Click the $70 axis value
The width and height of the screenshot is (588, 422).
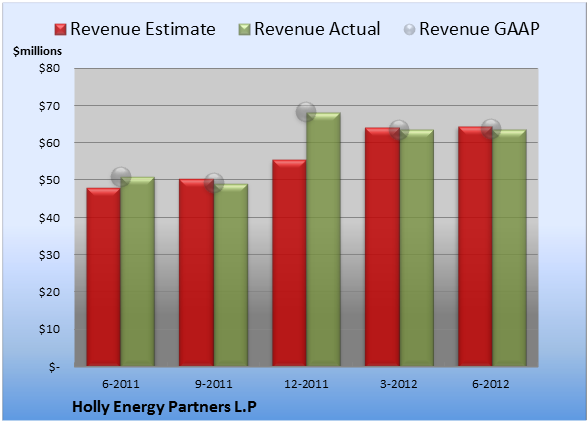[x=49, y=106]
